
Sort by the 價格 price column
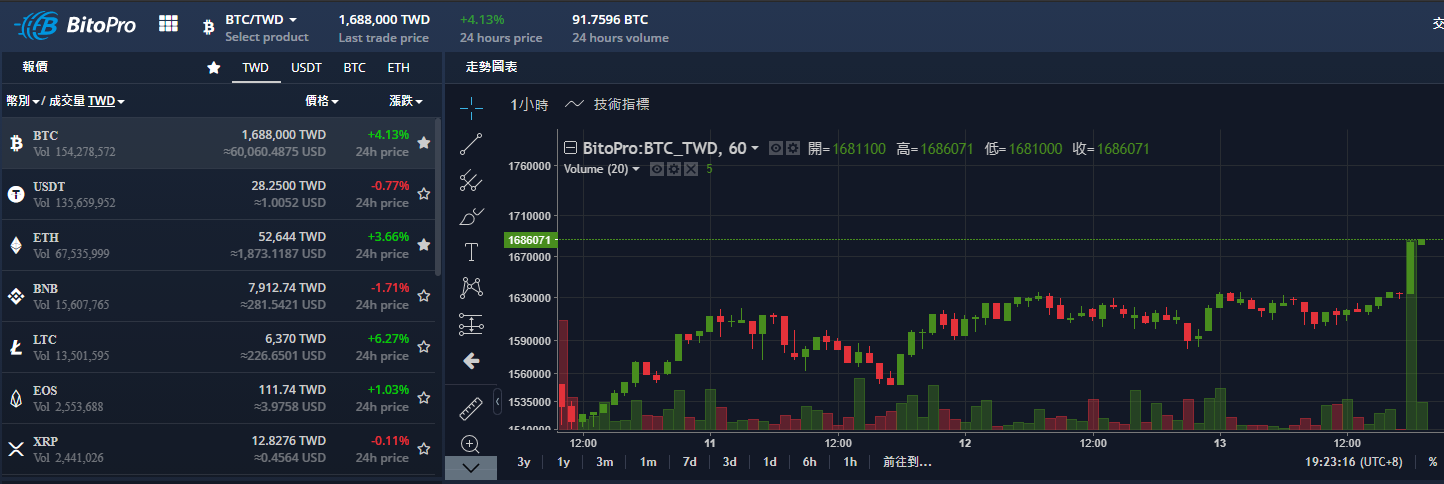(x=321, y=101)
